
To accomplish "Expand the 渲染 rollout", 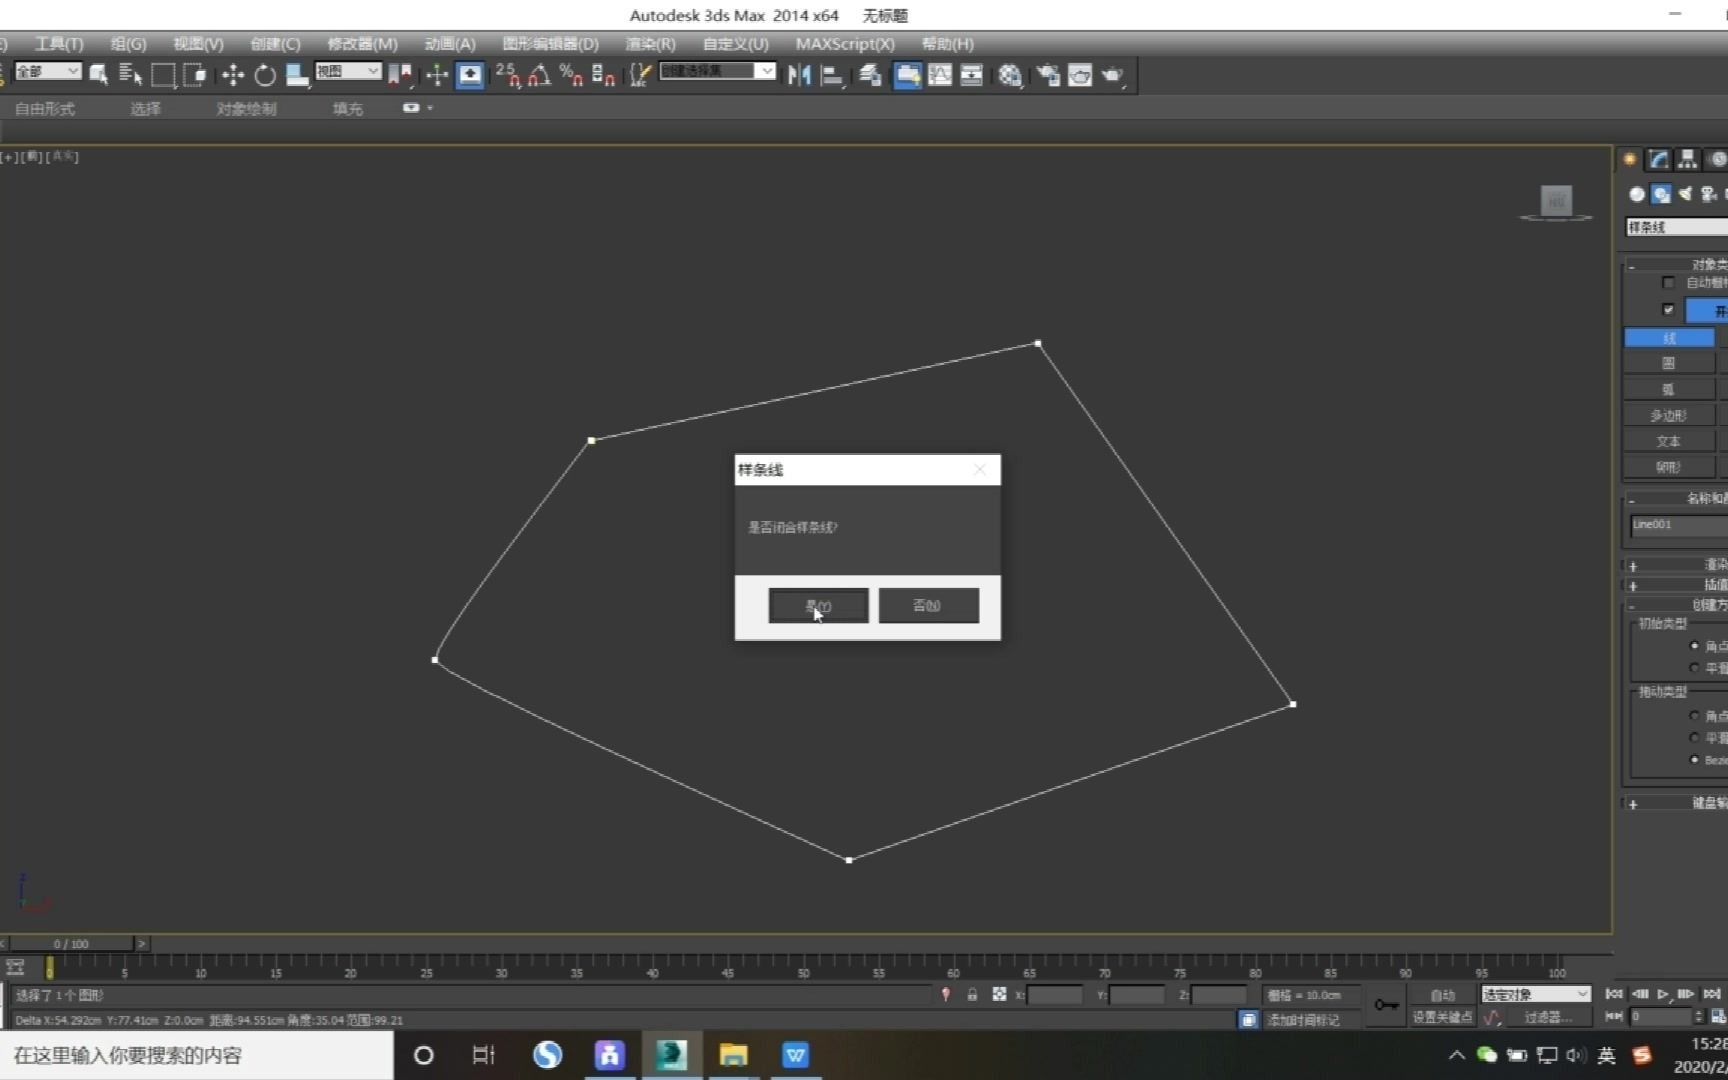I will coord(1675,565).
